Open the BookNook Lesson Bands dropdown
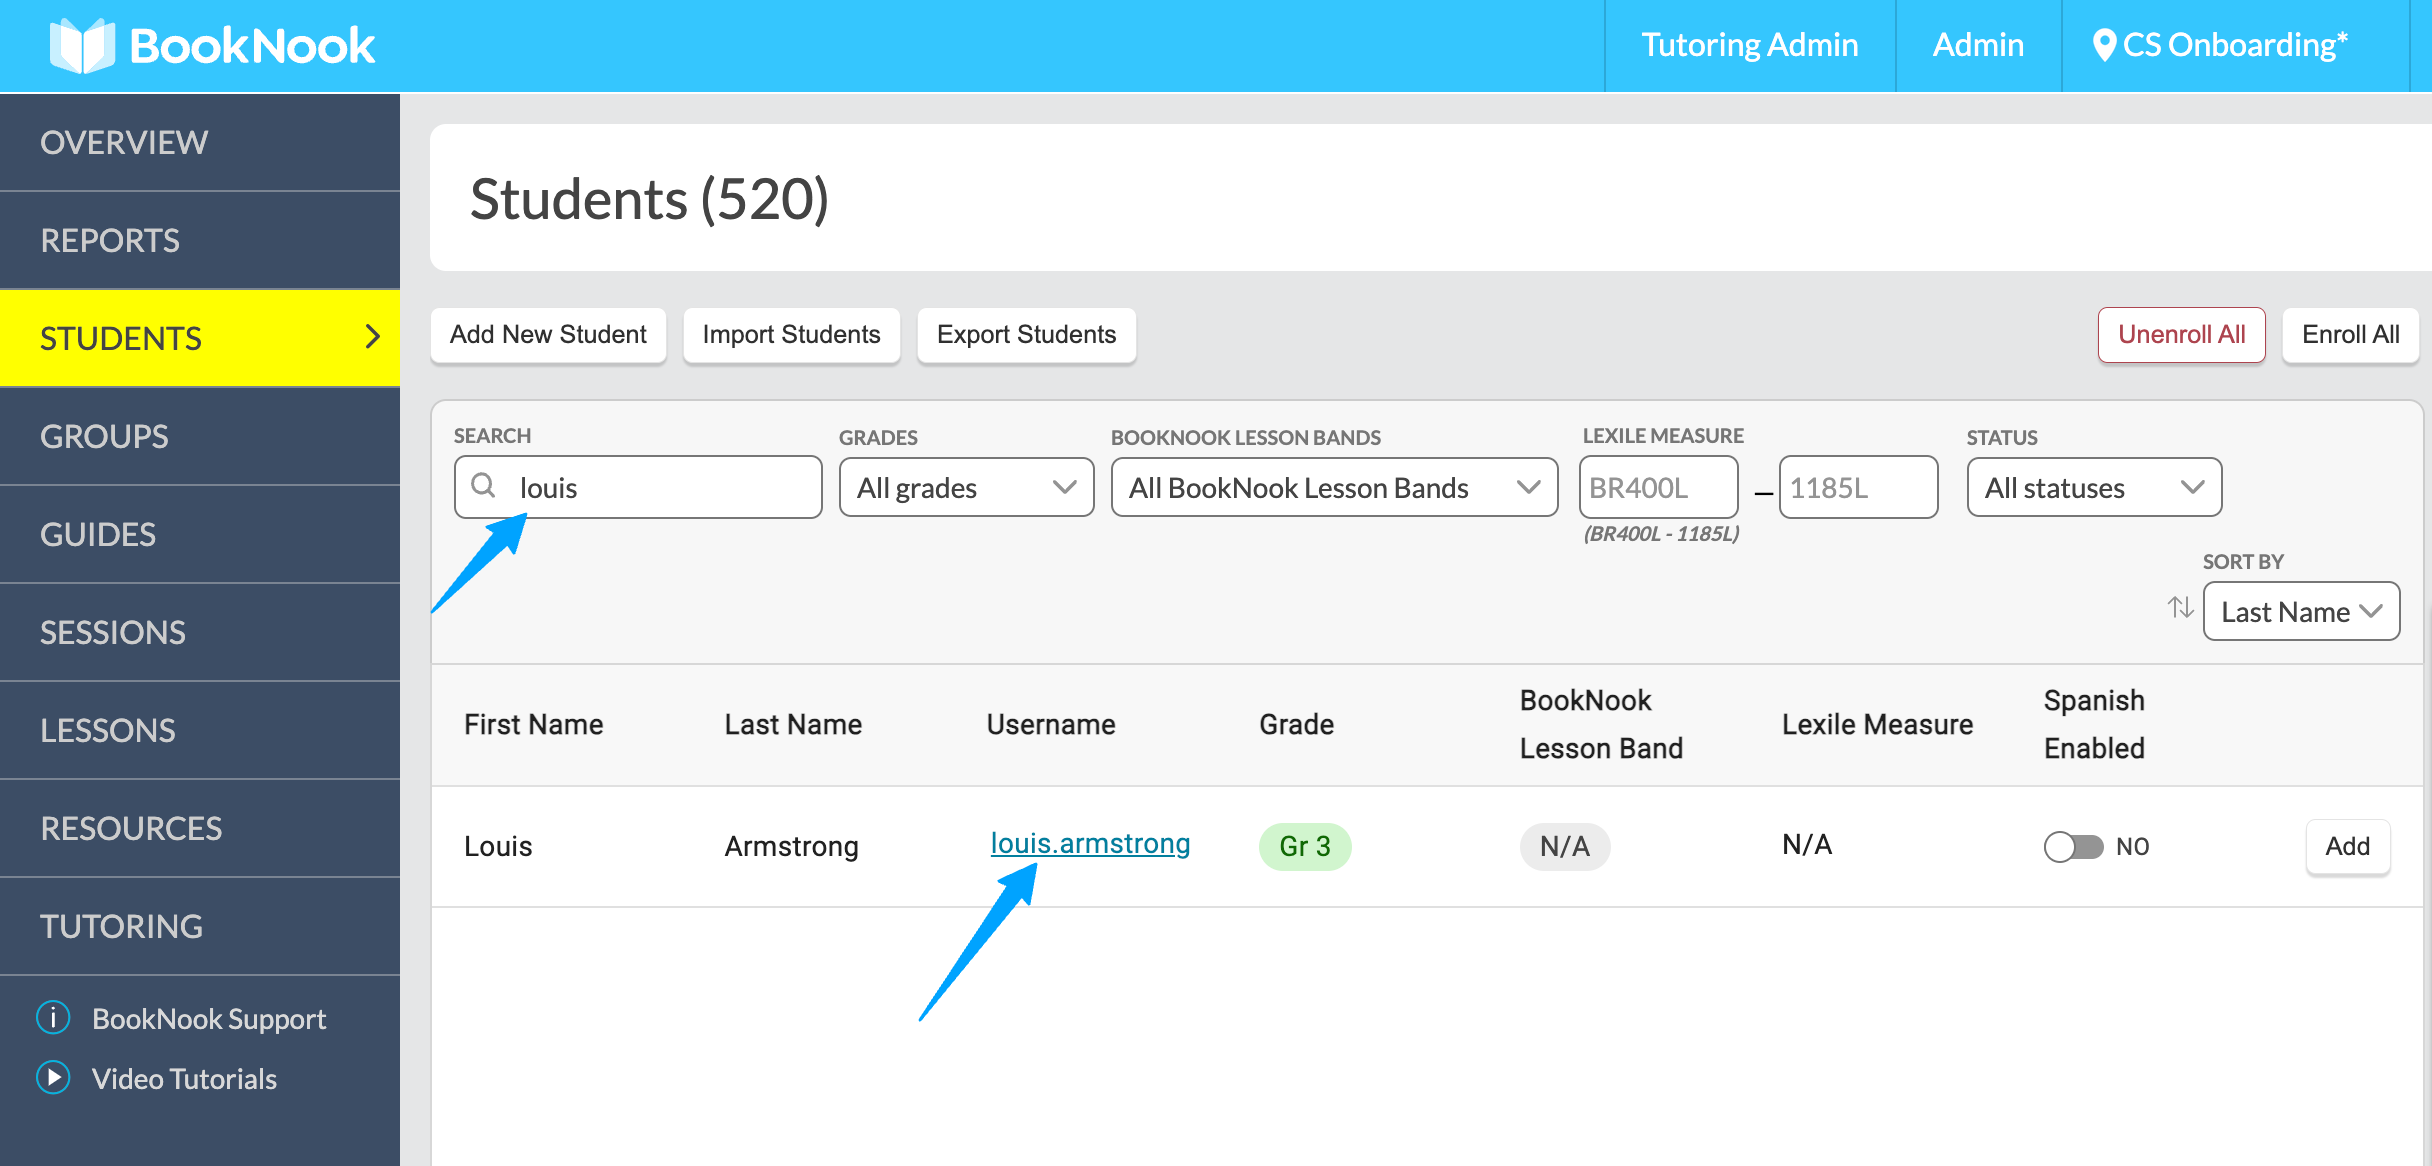This screenshot has height=1166, width=2432. point(1333,487)
